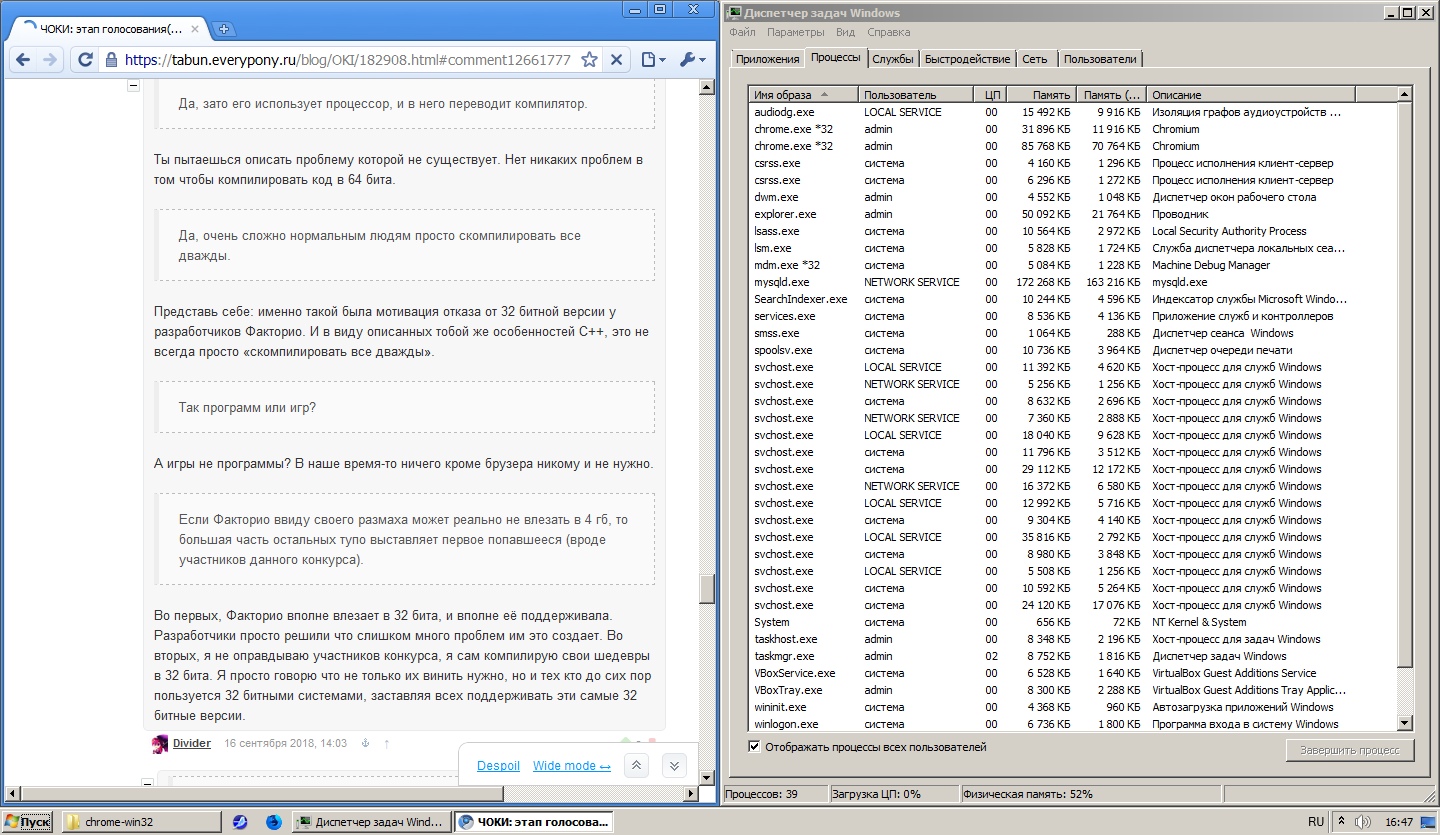Jump to the previous comment with the double up arrow

point(637,766)
